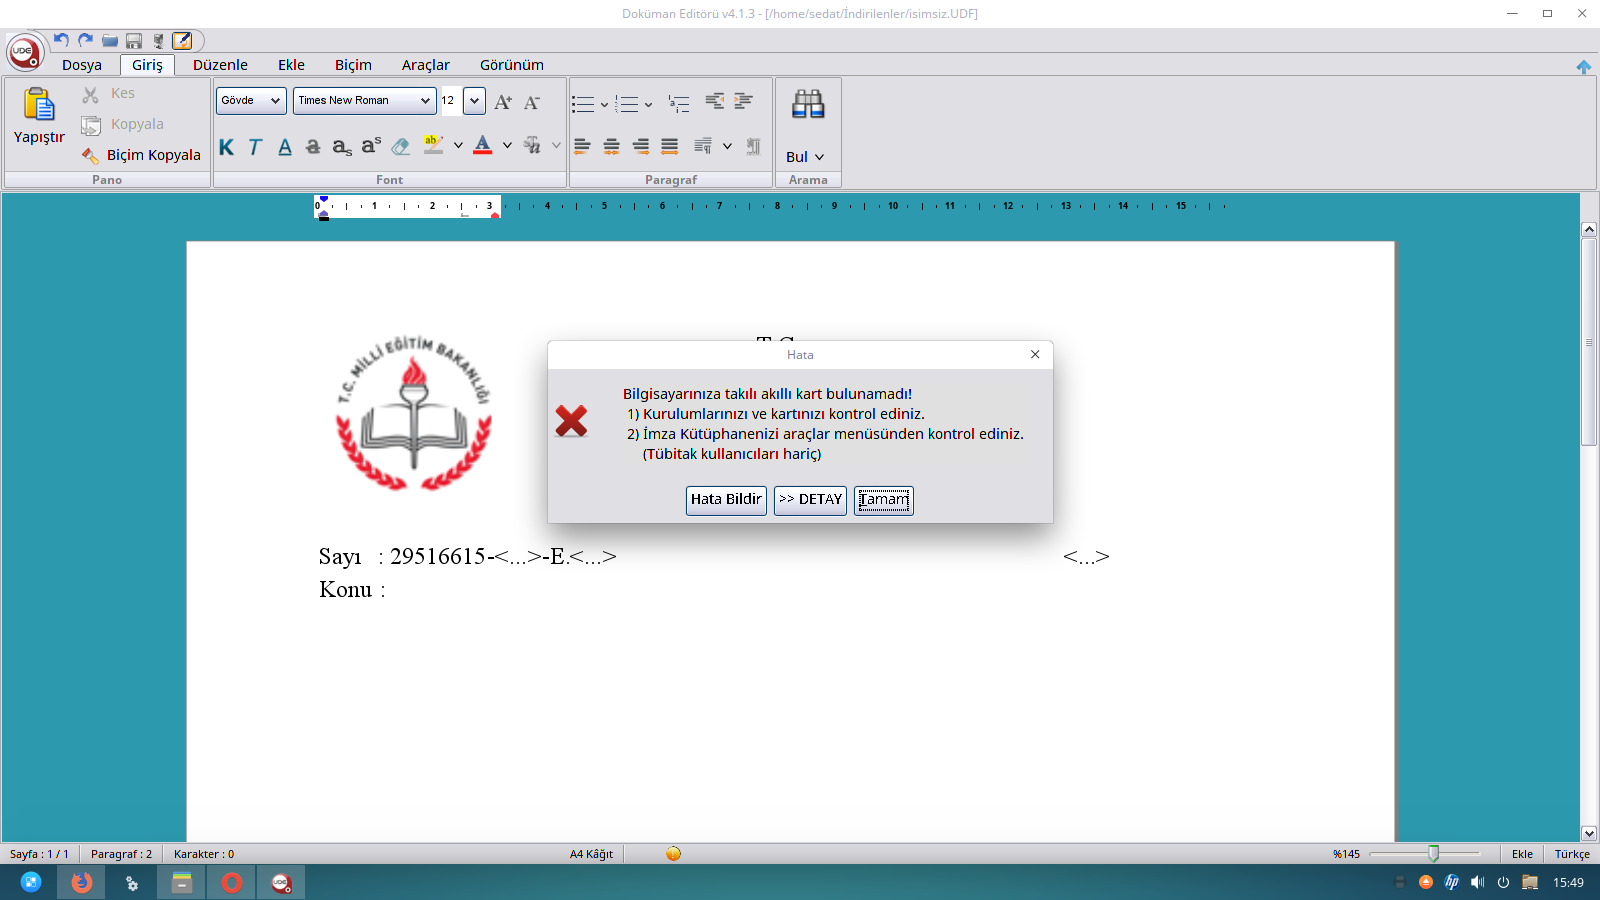Toggle underline A formatting
This screenshot has width=1600, height=900.
[285, 147]
